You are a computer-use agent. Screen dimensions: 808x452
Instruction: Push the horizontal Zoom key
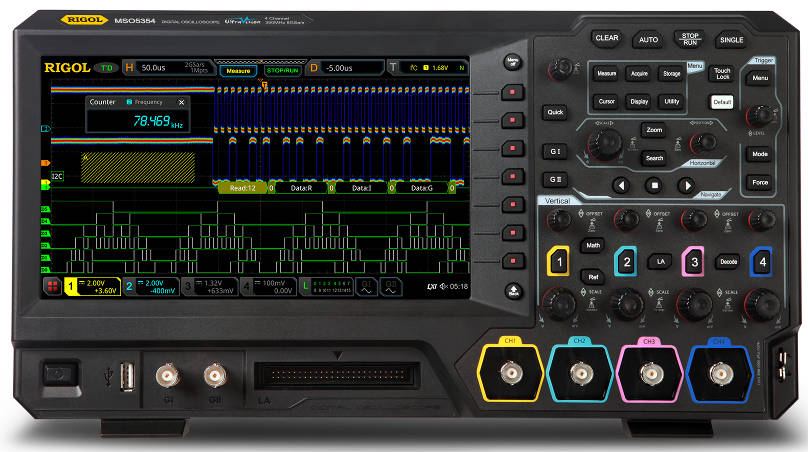654,130
